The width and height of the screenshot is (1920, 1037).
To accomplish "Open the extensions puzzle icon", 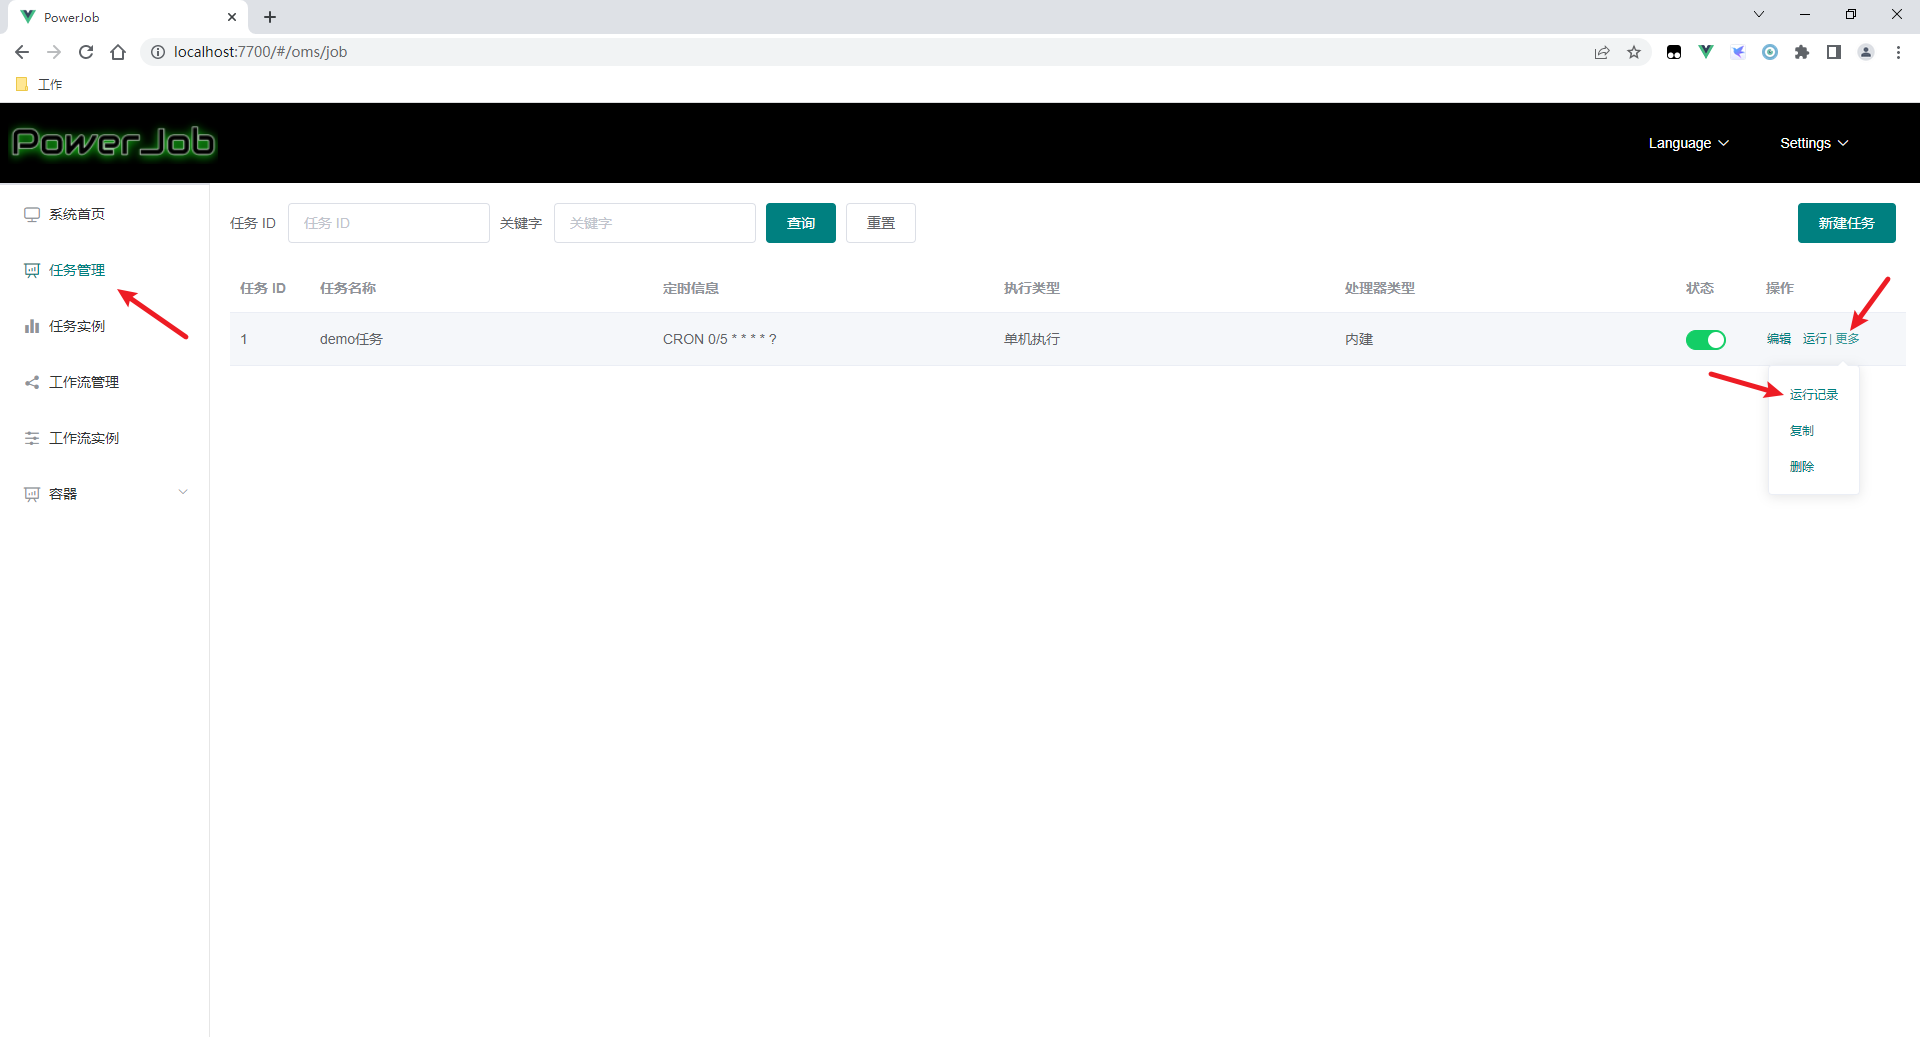I will pos(1802,52).
